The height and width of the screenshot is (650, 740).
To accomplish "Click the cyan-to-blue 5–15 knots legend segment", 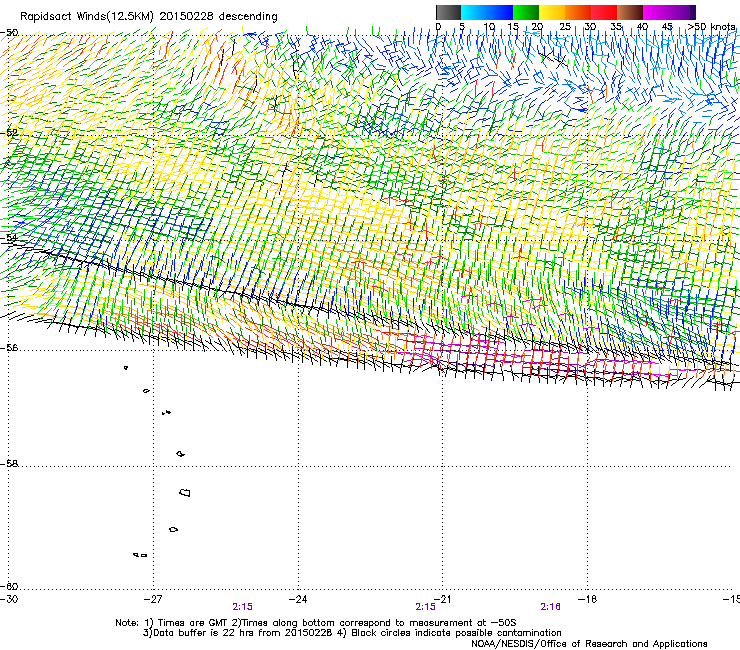I will click(x=487, y=12).
